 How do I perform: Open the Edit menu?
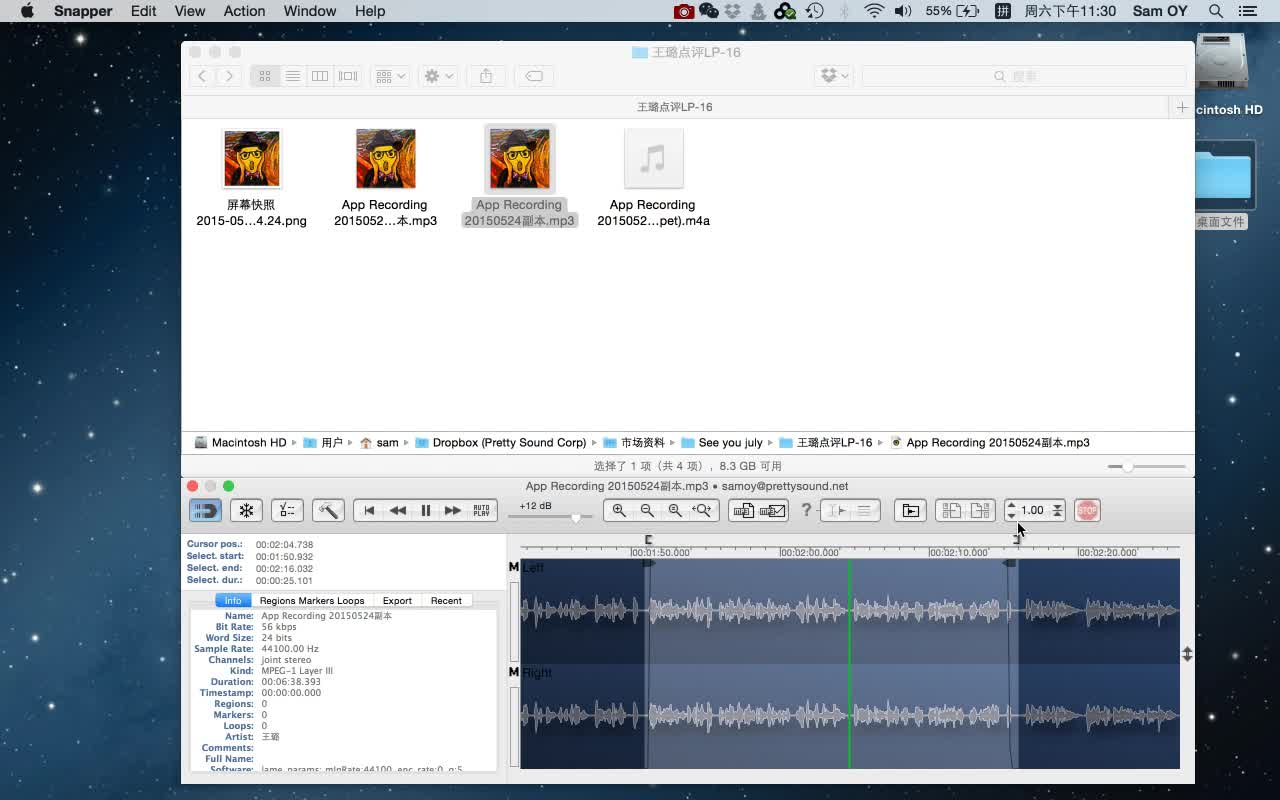click(143, 11)
